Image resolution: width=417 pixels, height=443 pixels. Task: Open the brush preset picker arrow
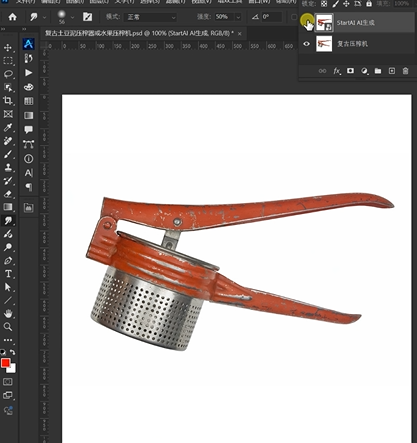pos(72,17)
